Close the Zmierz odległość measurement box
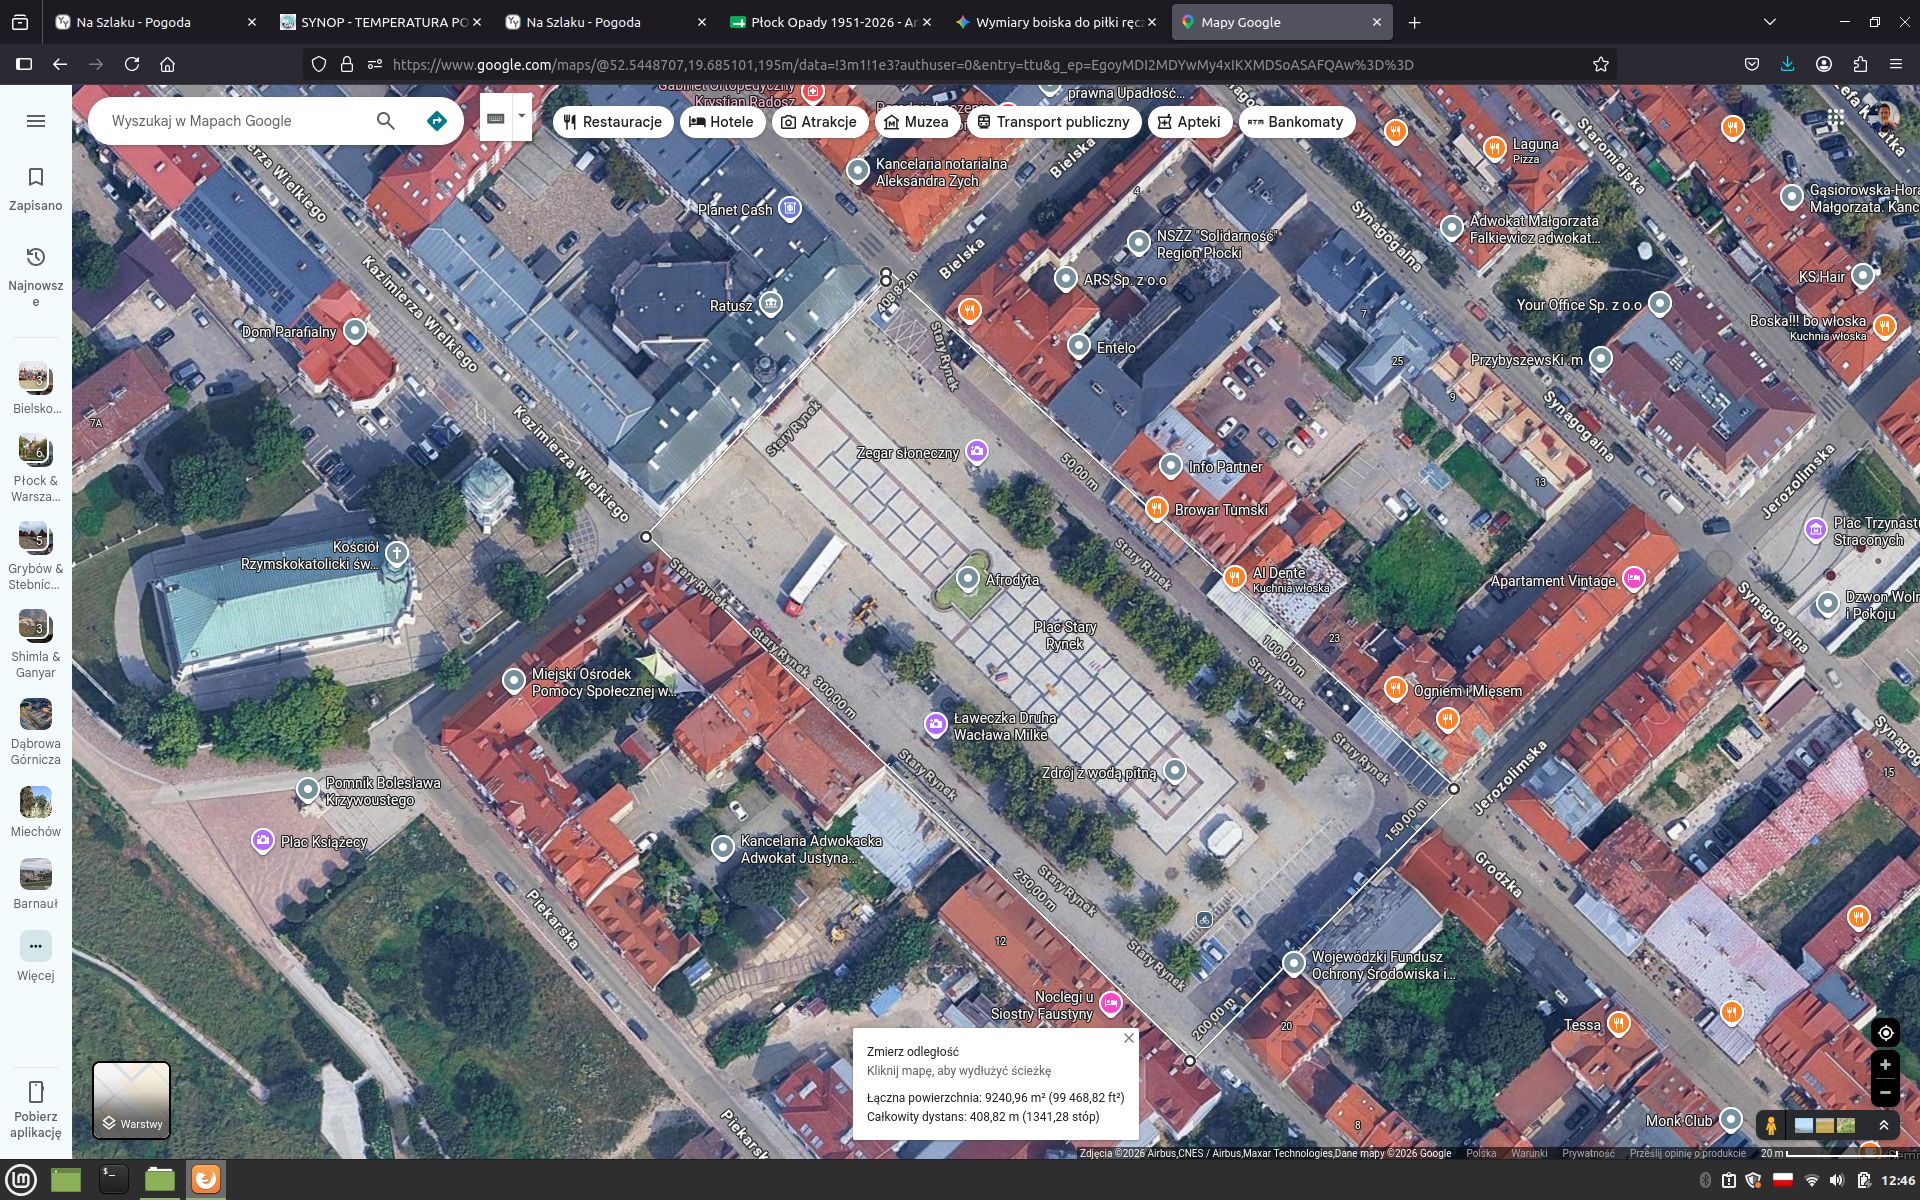Screen dimensions: 1920x1200 coord(1128,1038)
